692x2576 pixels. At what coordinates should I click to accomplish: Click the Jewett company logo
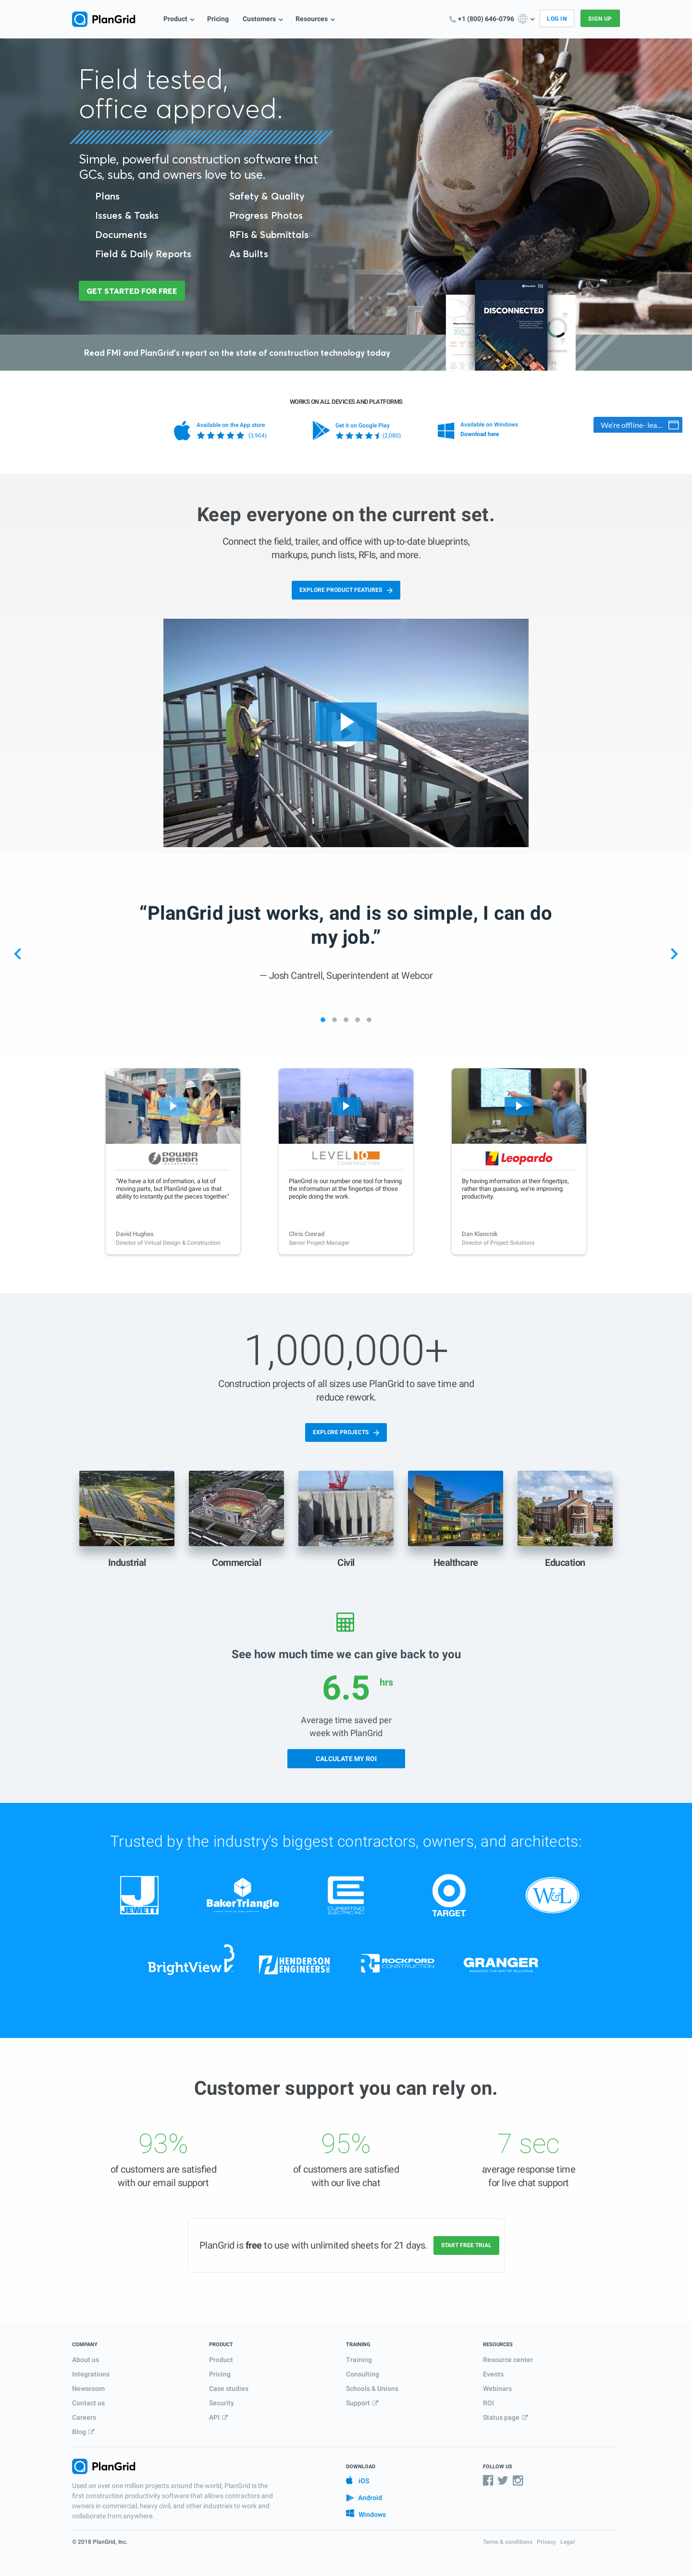[139, 1895]
